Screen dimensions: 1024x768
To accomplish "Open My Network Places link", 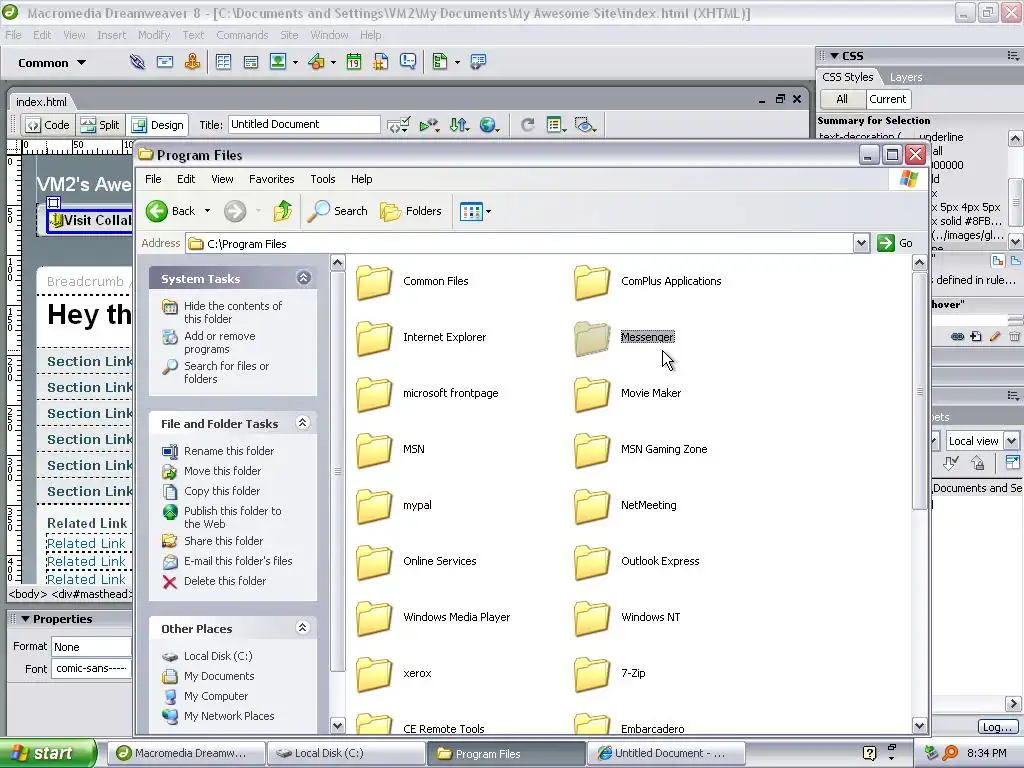I will click(x=229, y=716).
